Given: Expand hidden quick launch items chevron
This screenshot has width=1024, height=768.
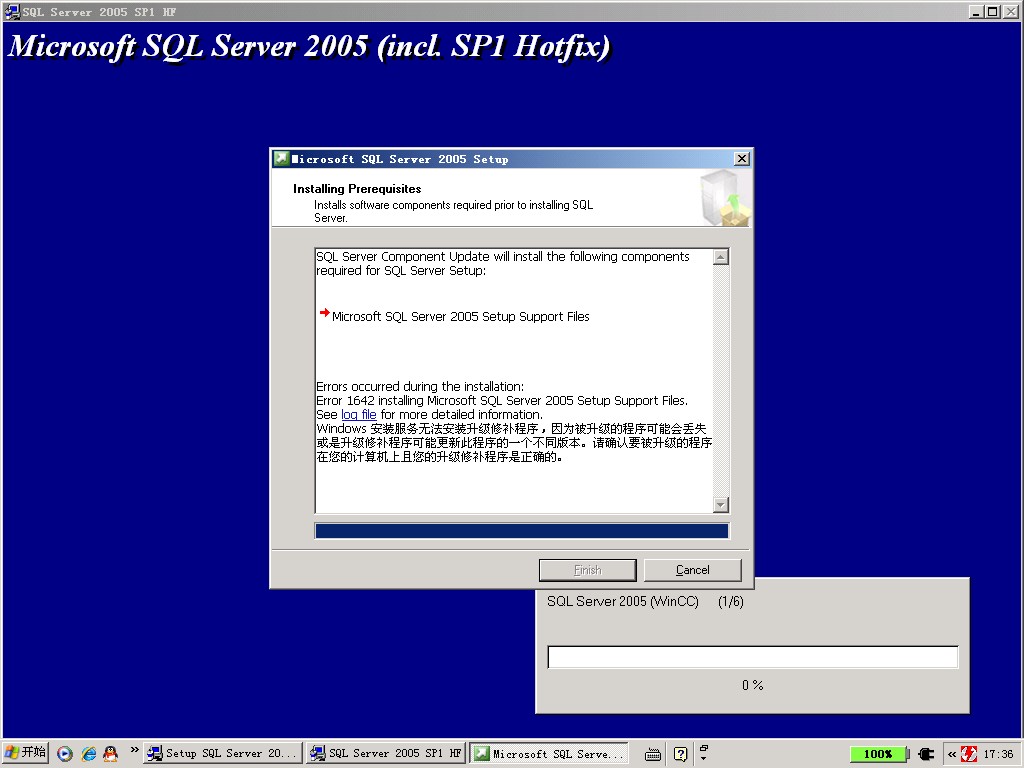Looking at the screenshot, I should tap(134, 750).
